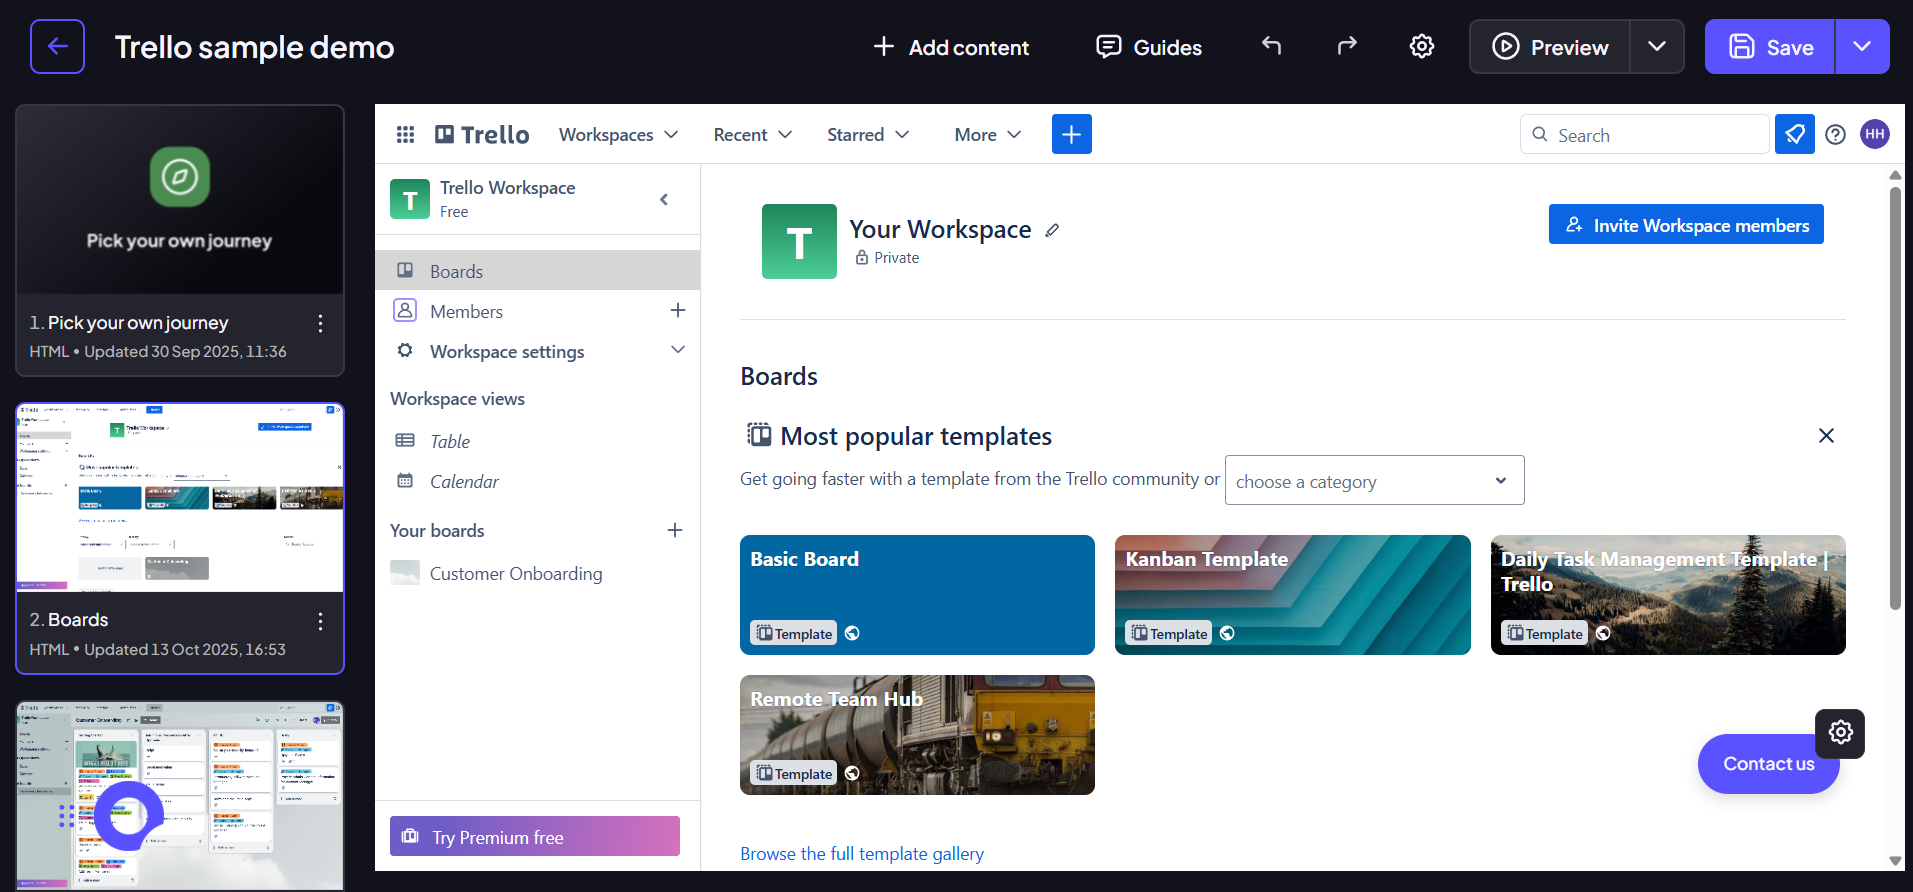Open the Recent dropdown
Viewport: 1913px width, 892px height.
752,134
